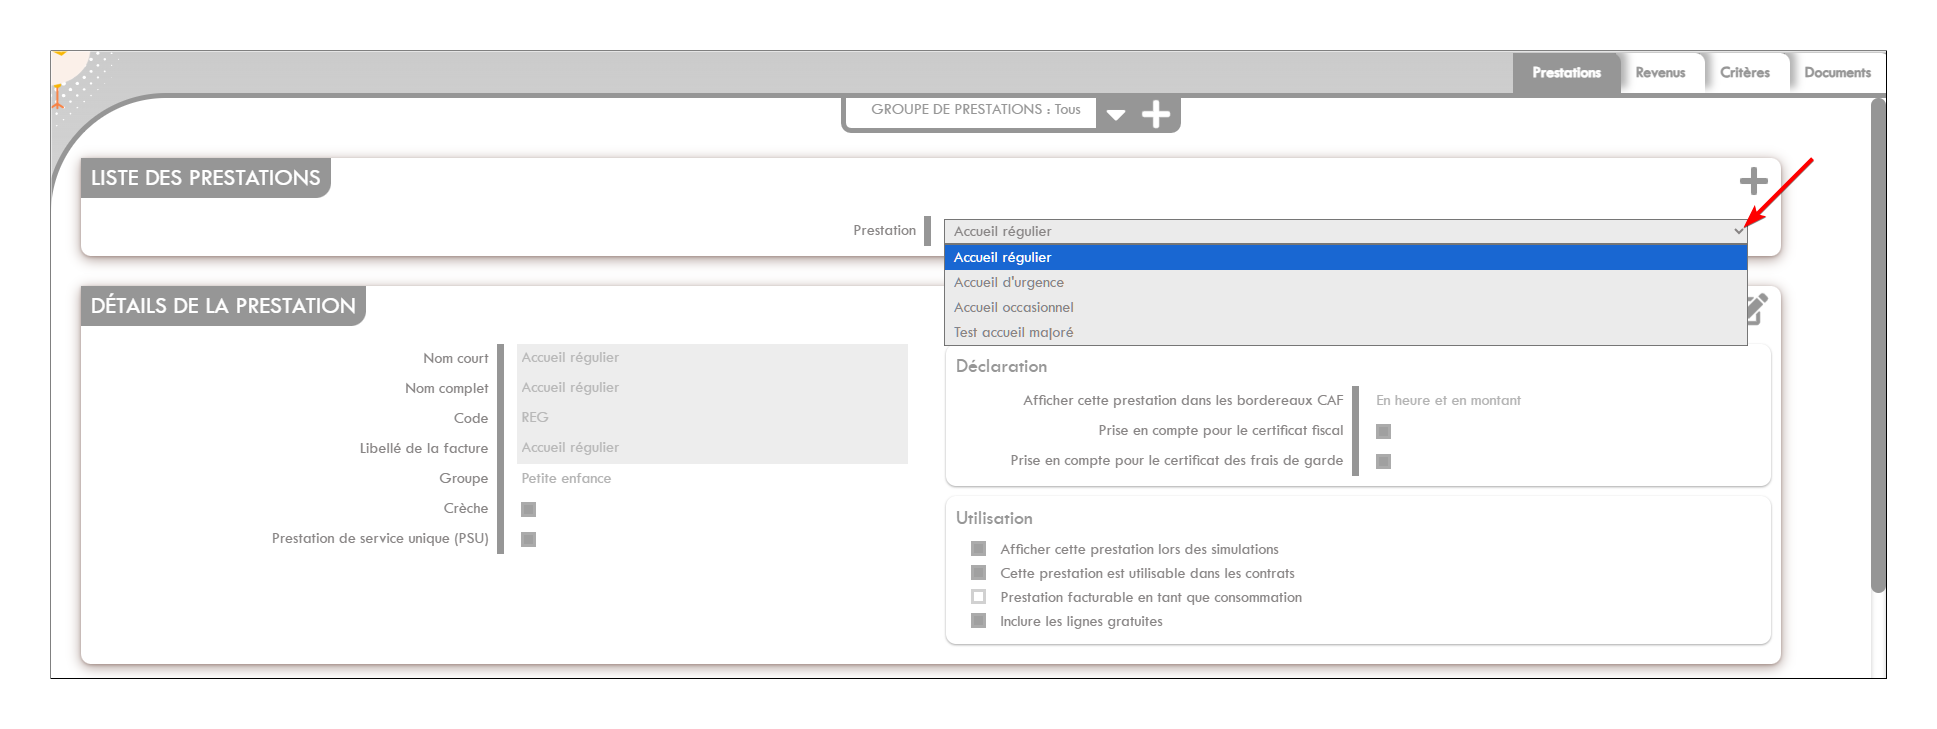Add a new groupe de prestations
This screenshot has width=1937, height=729.
[x=1156, y=115]
